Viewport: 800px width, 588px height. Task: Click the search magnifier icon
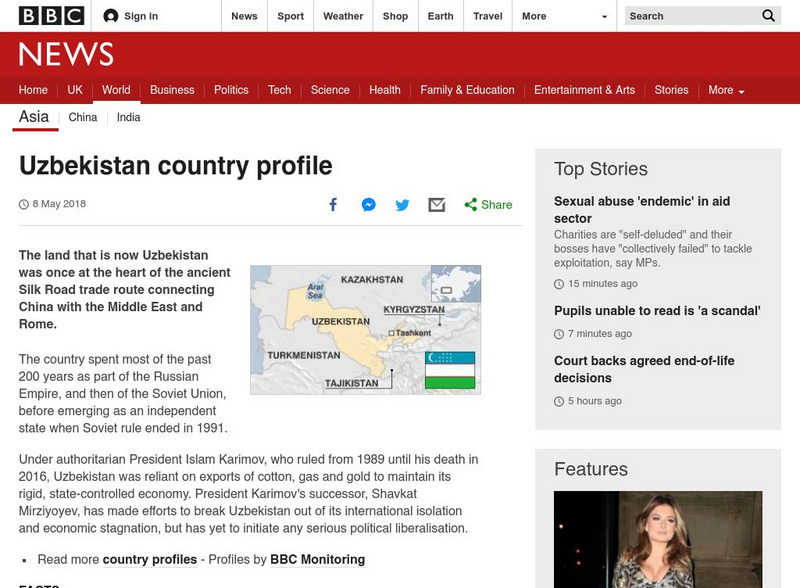[x=768, y=16]
